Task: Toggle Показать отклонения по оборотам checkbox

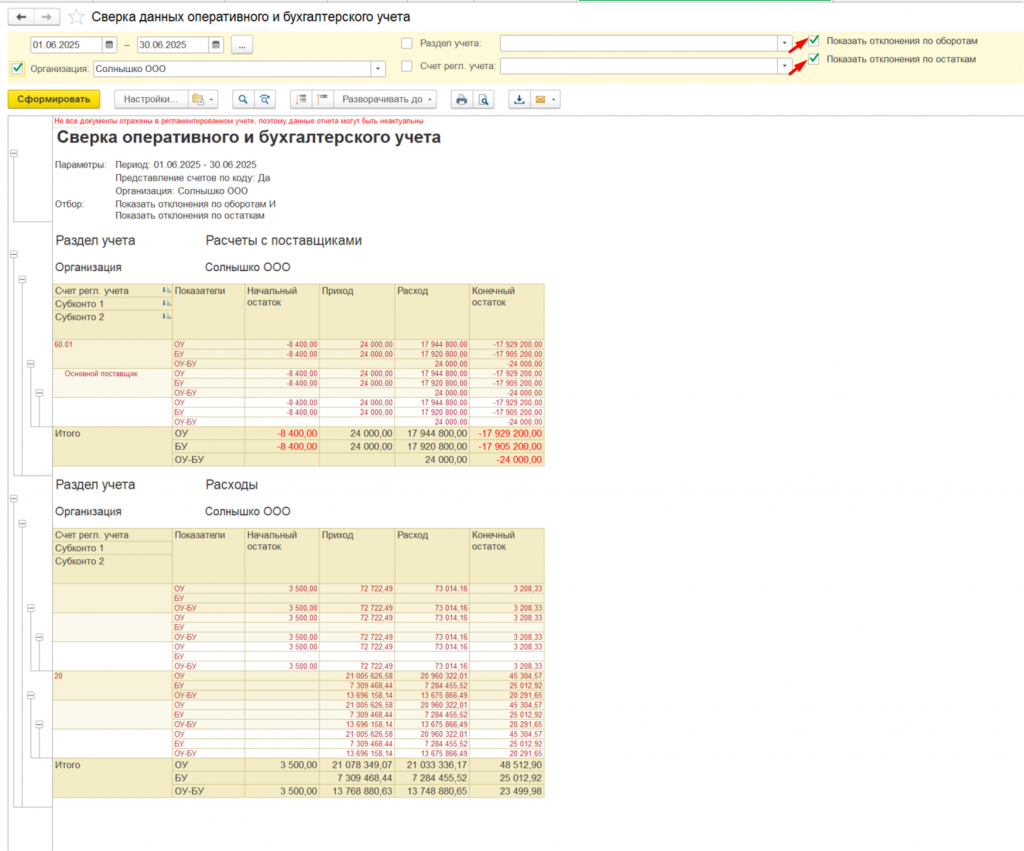Action: [814, 41]
